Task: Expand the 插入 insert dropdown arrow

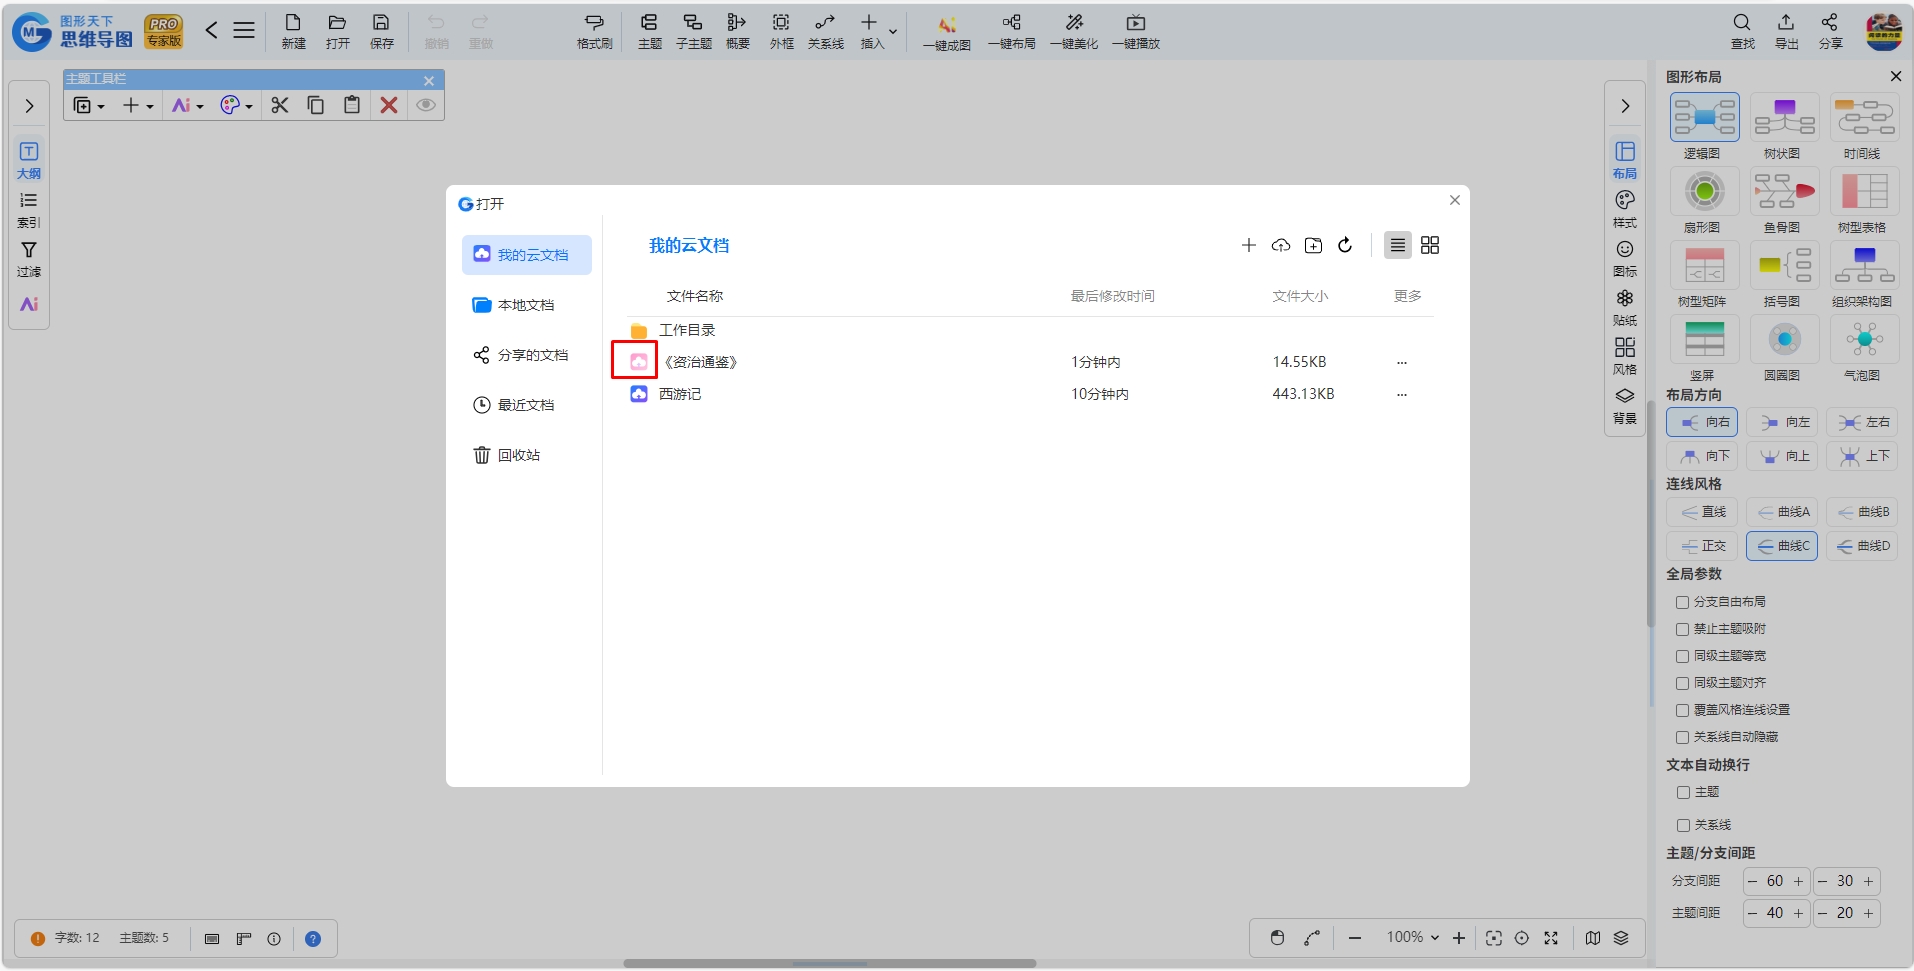Action: pyautogui.click(x=893, y=32)
